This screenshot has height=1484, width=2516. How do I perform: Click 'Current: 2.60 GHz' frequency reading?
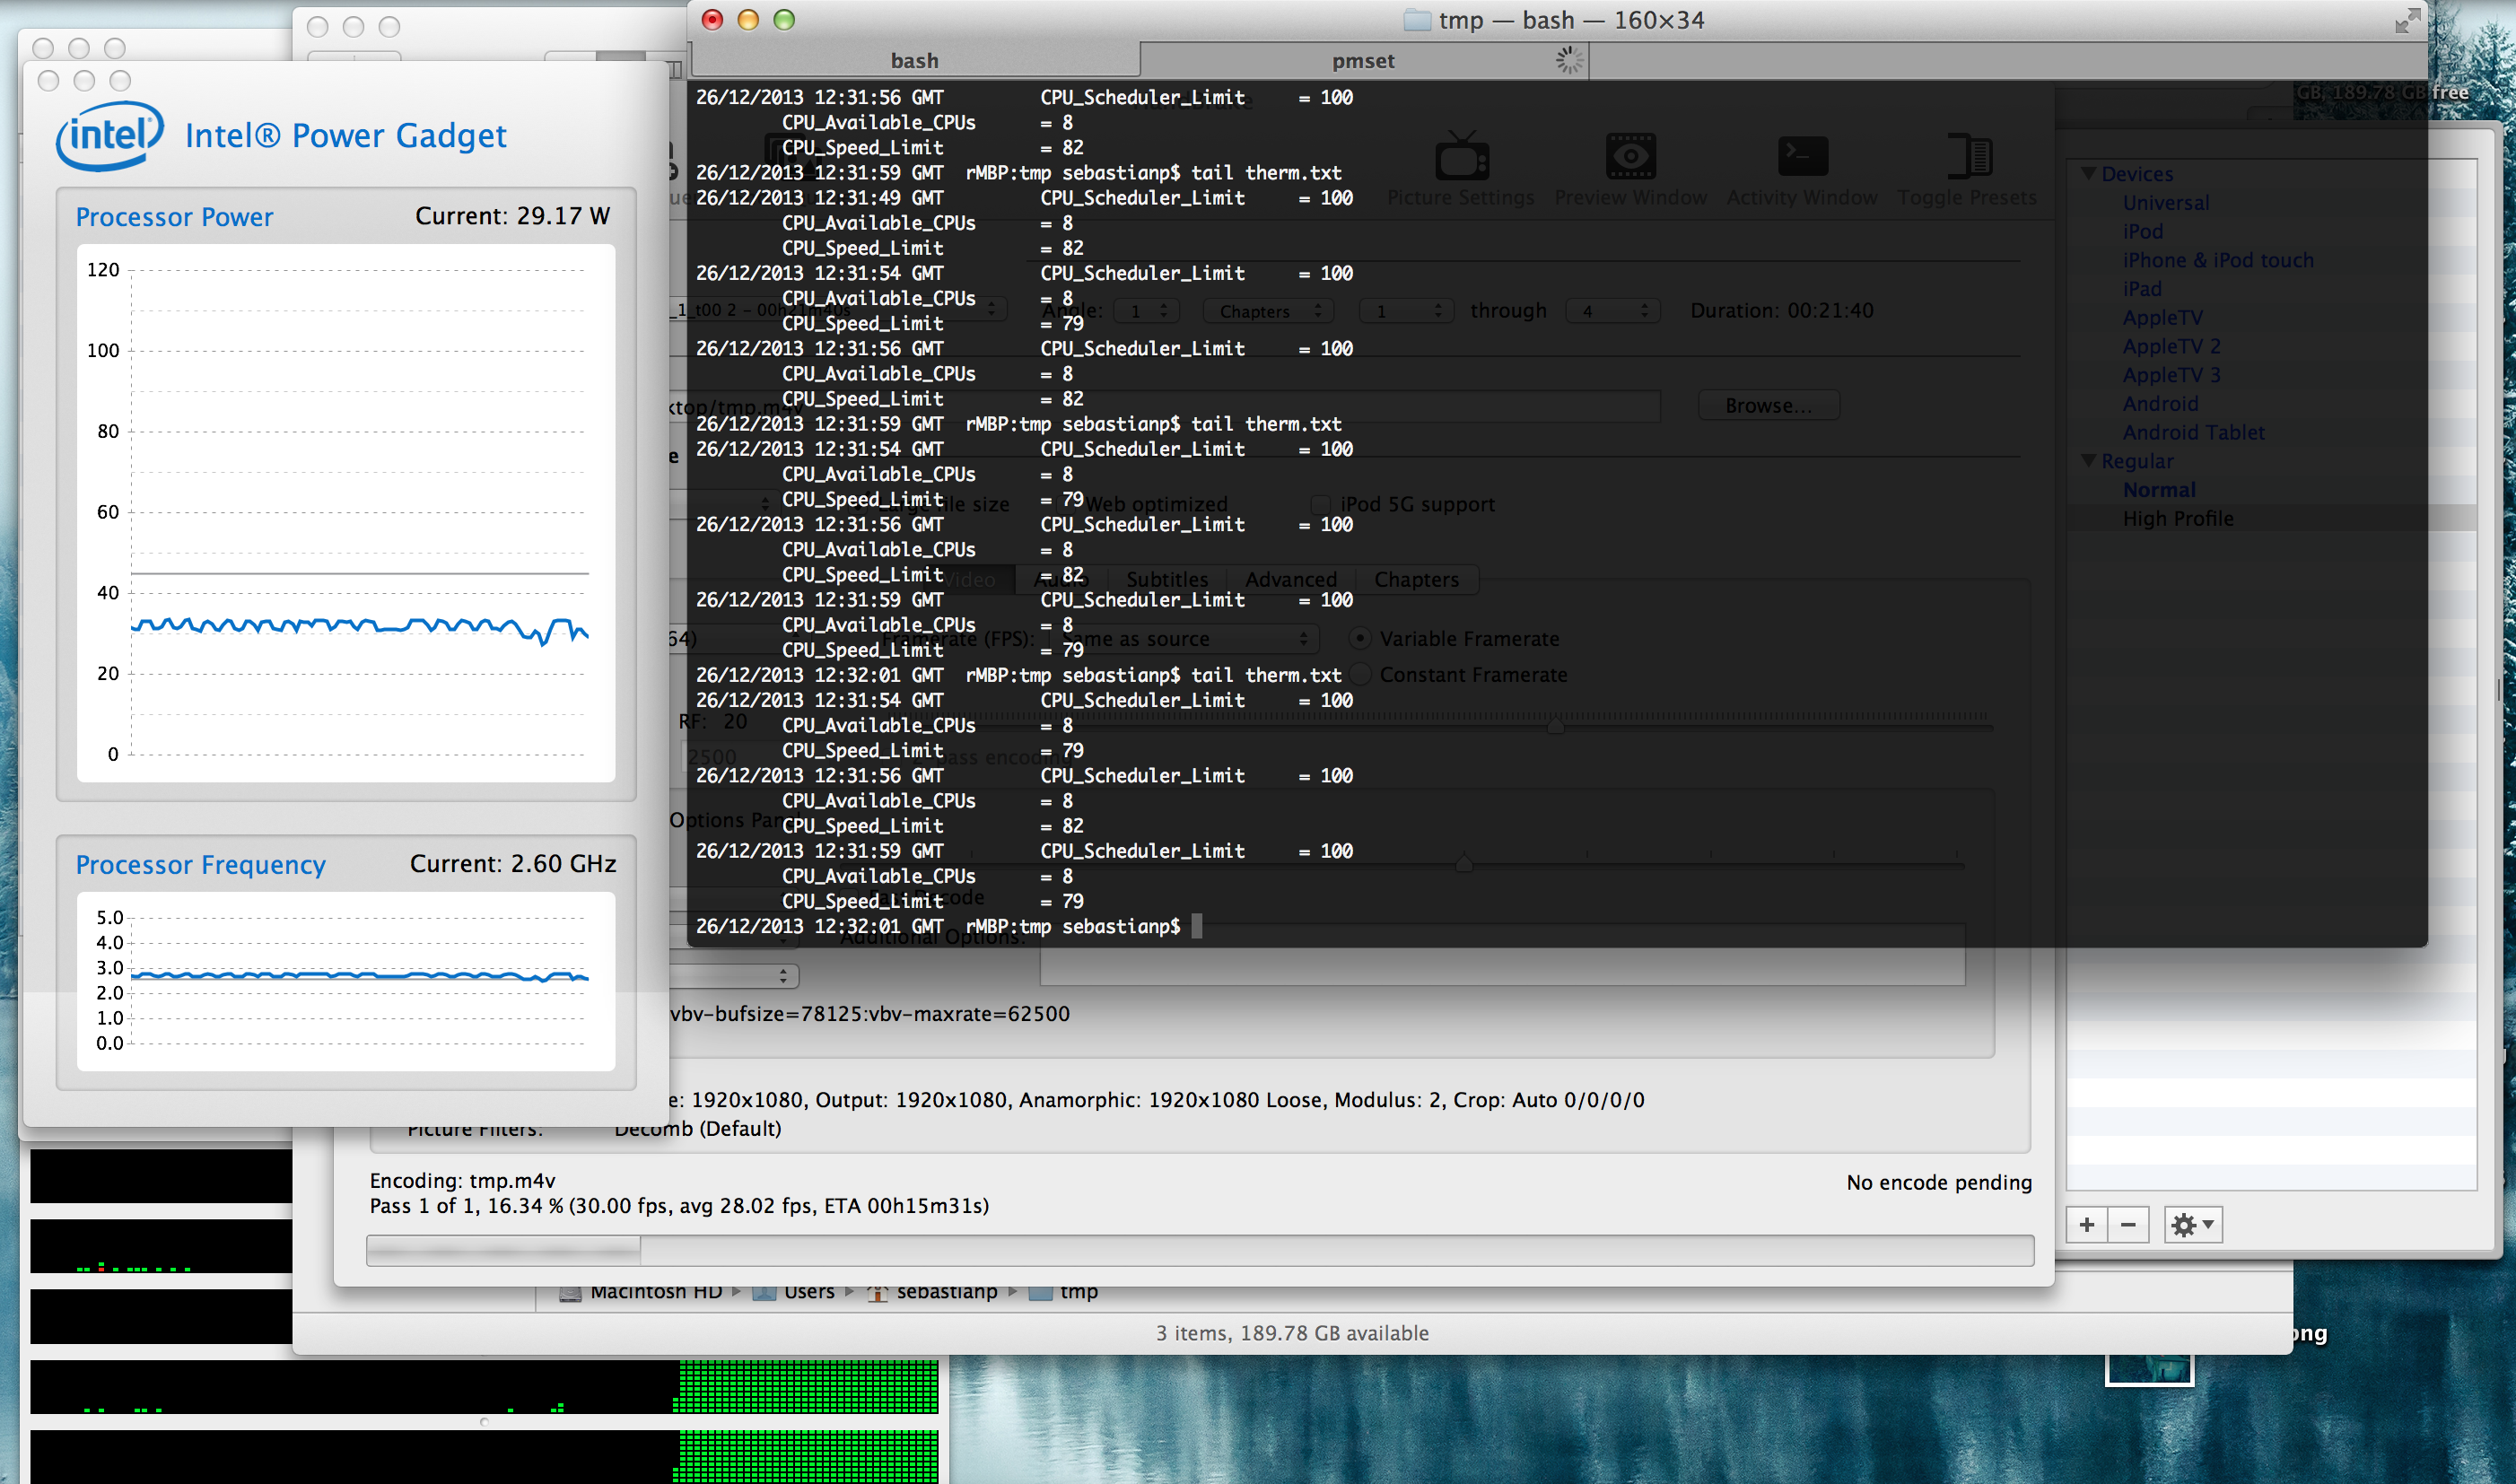pos(513,864)
